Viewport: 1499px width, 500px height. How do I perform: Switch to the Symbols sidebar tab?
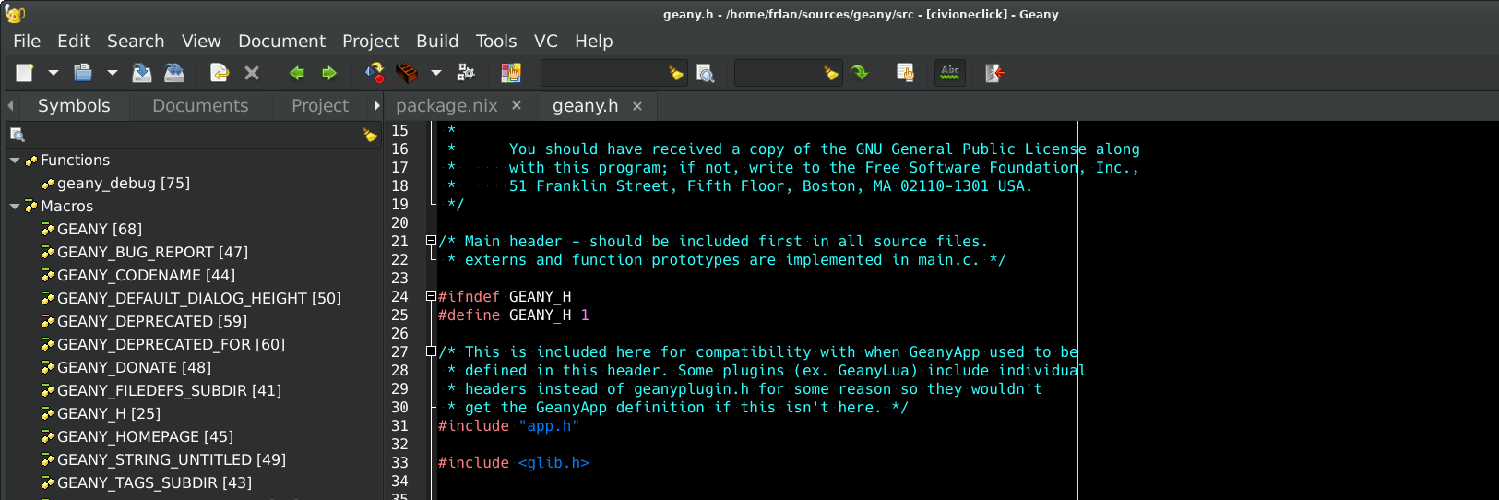(74, 106)
